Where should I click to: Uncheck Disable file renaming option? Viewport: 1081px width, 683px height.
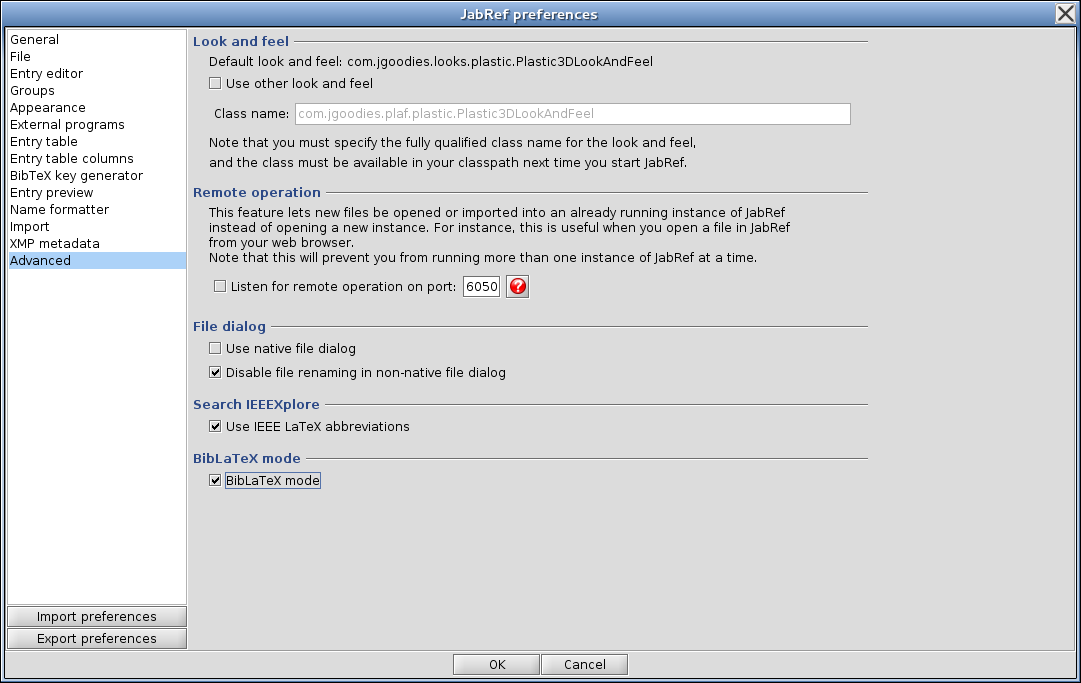click(215, 373)
